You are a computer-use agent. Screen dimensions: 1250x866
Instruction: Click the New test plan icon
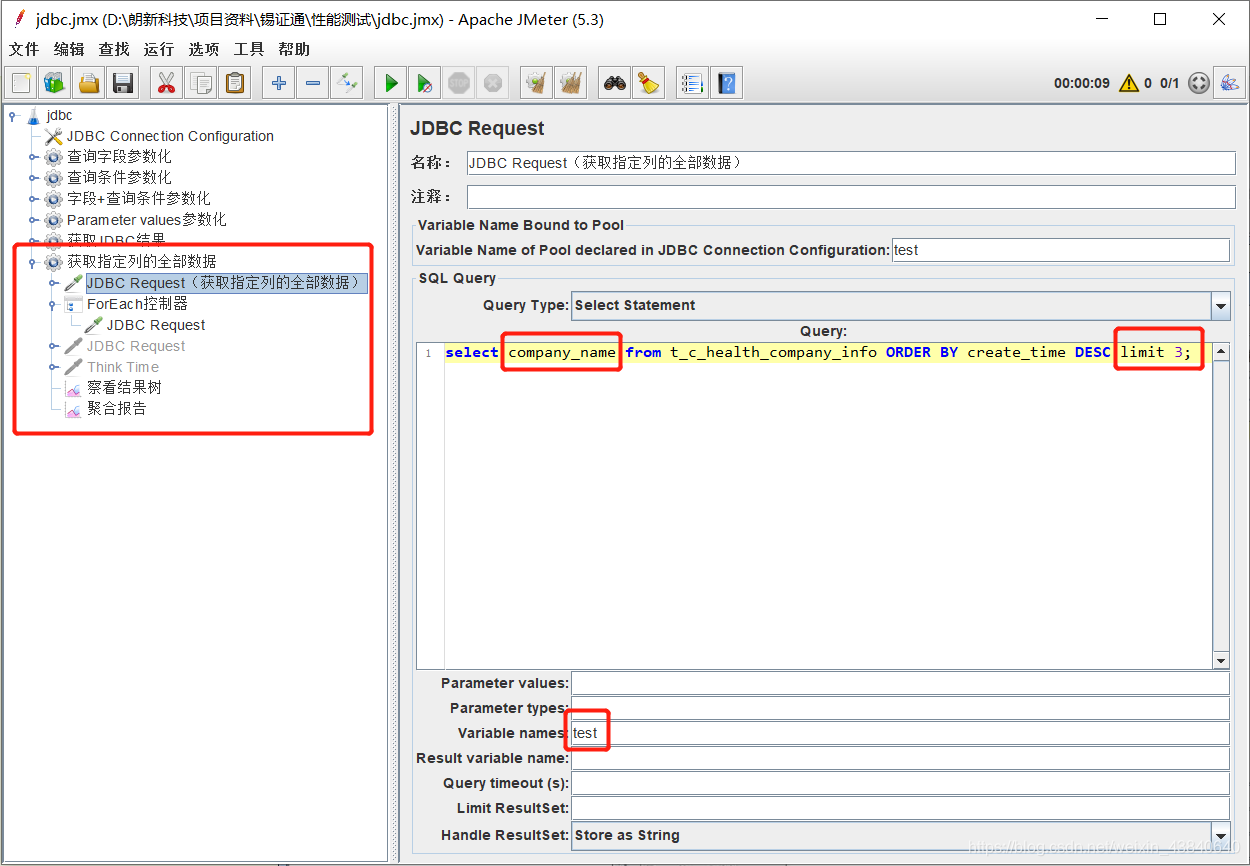click(x=22, y=83)
